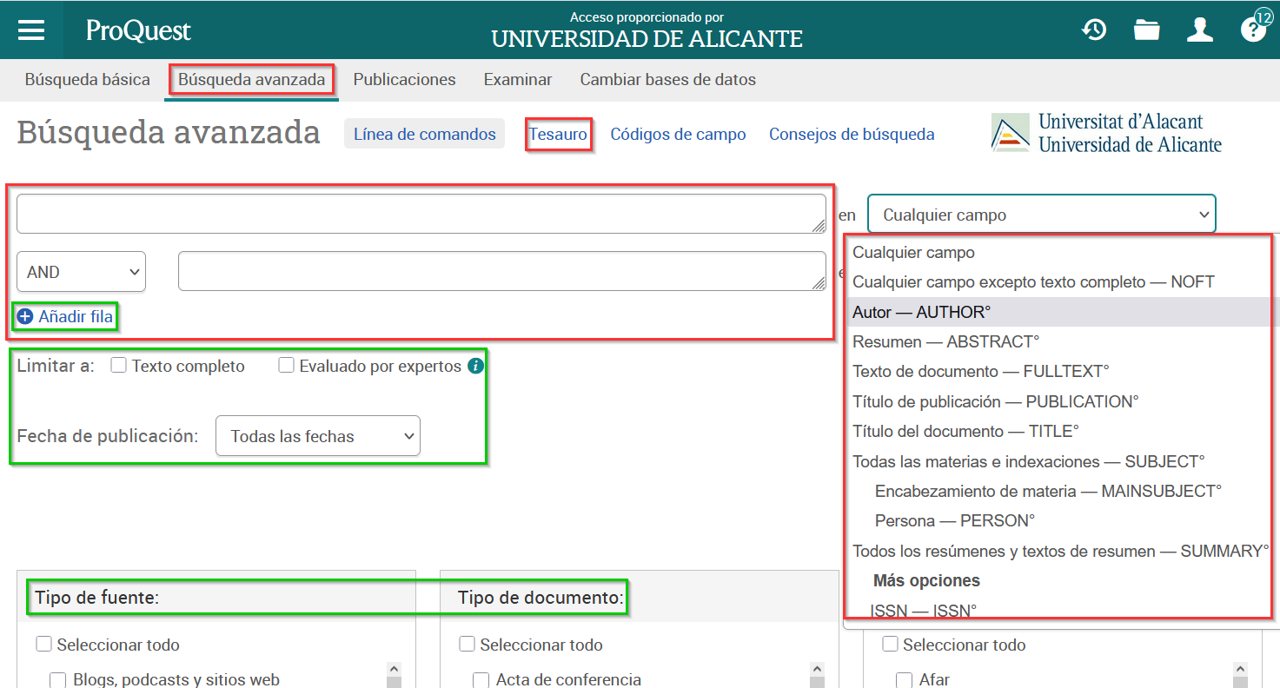The height and width of the screenshot is (688, 1280).
Task: Click Tipo de fuente list scrollbar up arrow
Action: 394,670
